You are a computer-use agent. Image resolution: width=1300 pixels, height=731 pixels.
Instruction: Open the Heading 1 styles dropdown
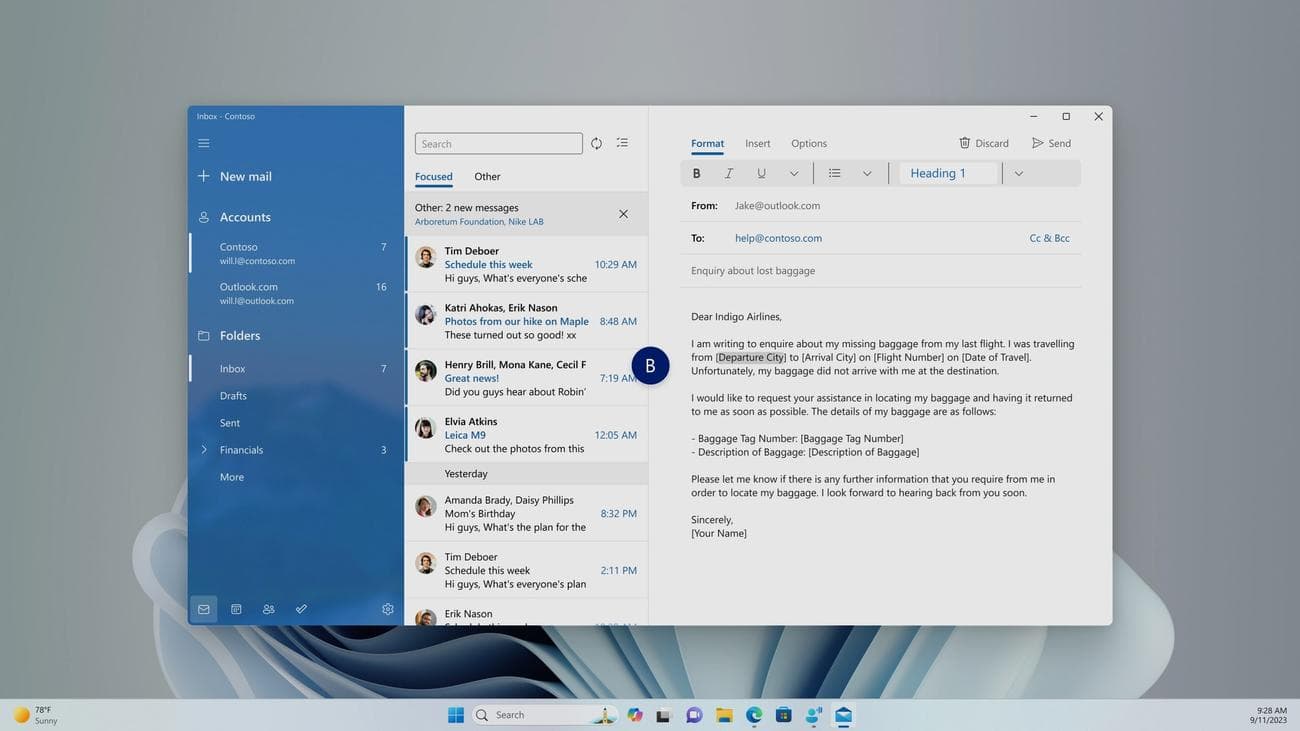point(1019,172)
